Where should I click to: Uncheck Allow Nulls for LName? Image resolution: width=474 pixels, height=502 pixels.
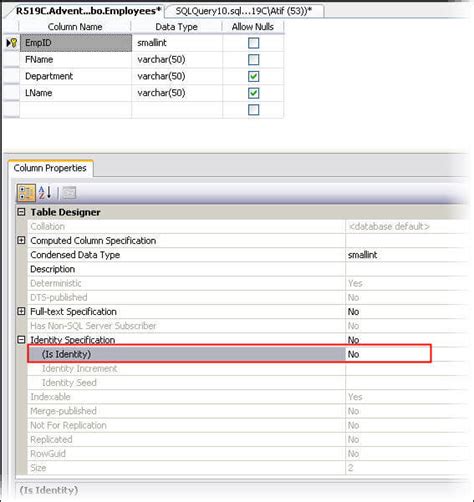tap(253, 93)
